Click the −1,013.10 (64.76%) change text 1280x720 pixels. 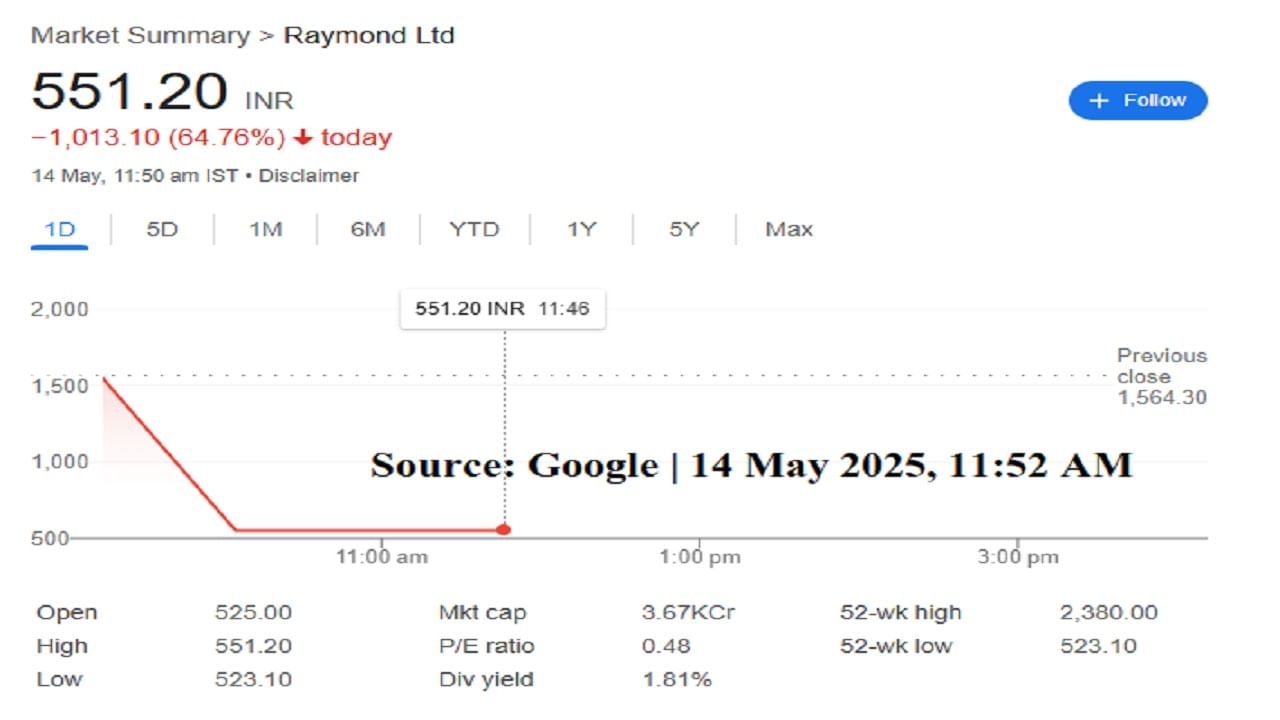point(159,138)
